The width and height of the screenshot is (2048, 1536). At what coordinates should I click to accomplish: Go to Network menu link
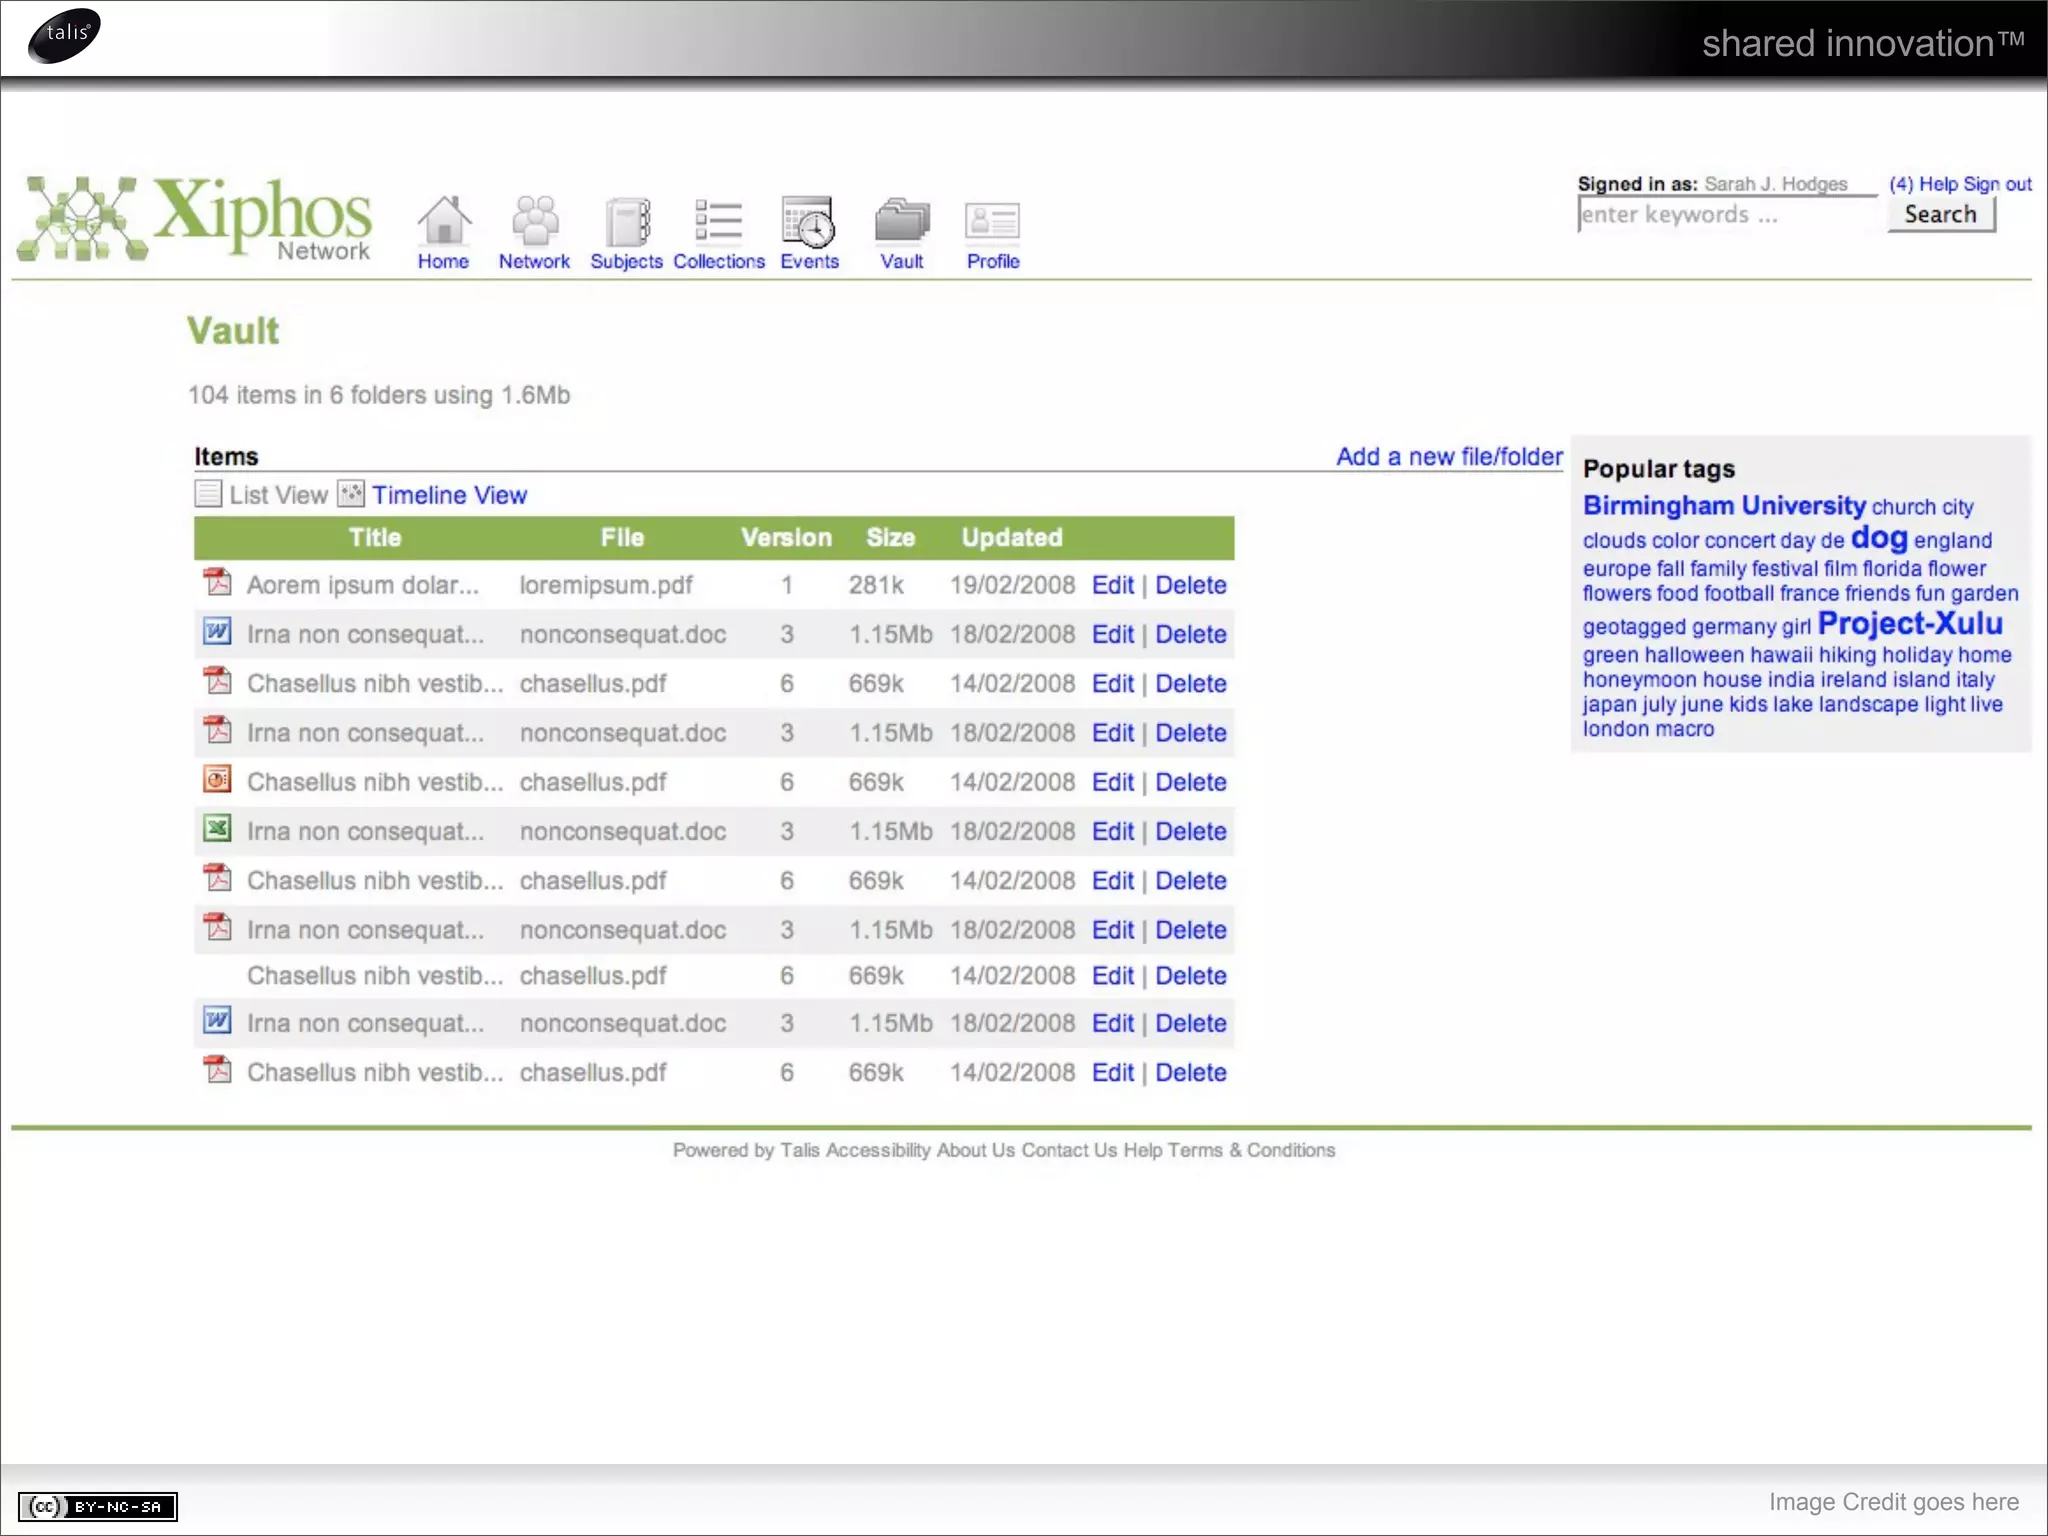(x=534, y=261)
